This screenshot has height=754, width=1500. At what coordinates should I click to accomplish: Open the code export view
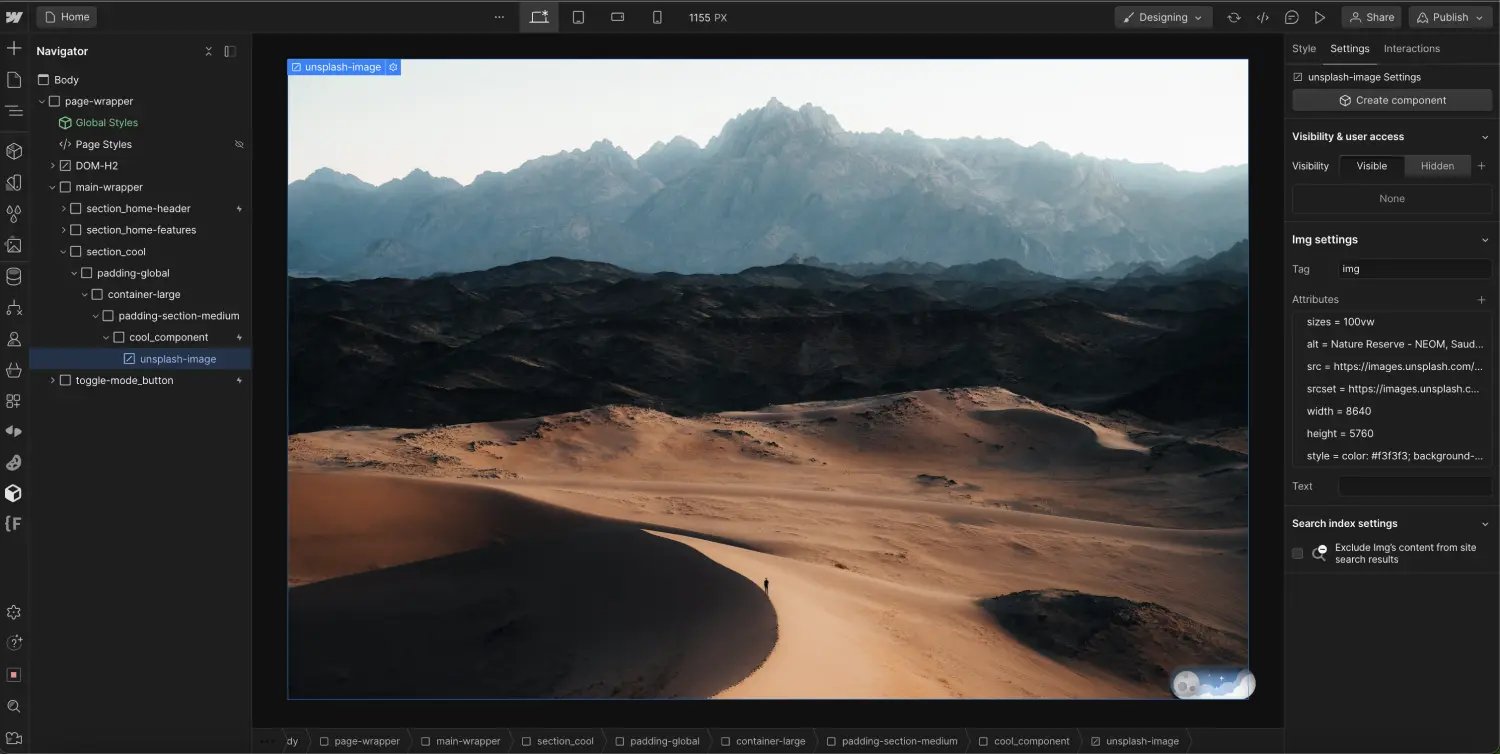tap(1262, 17)
